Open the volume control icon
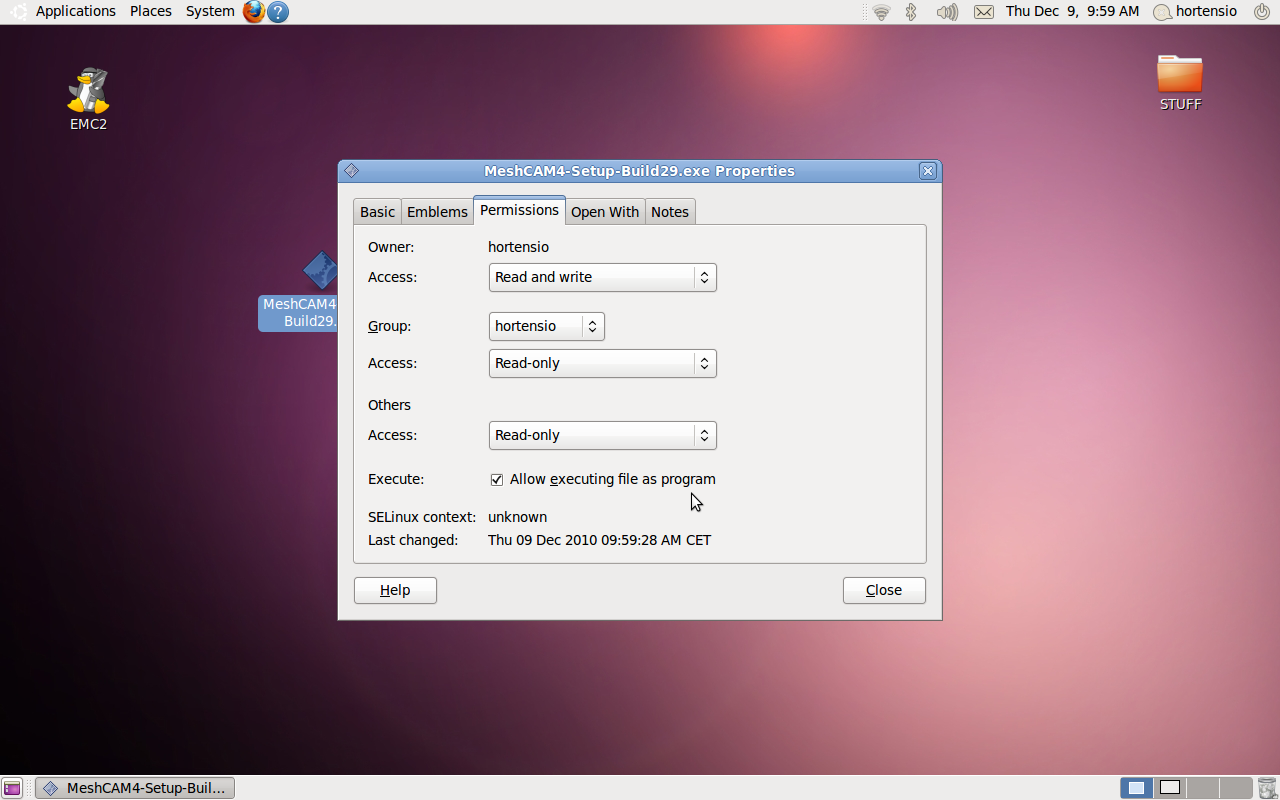The height and width of the screenshot is (800, 1280). [x=946, y=12]
